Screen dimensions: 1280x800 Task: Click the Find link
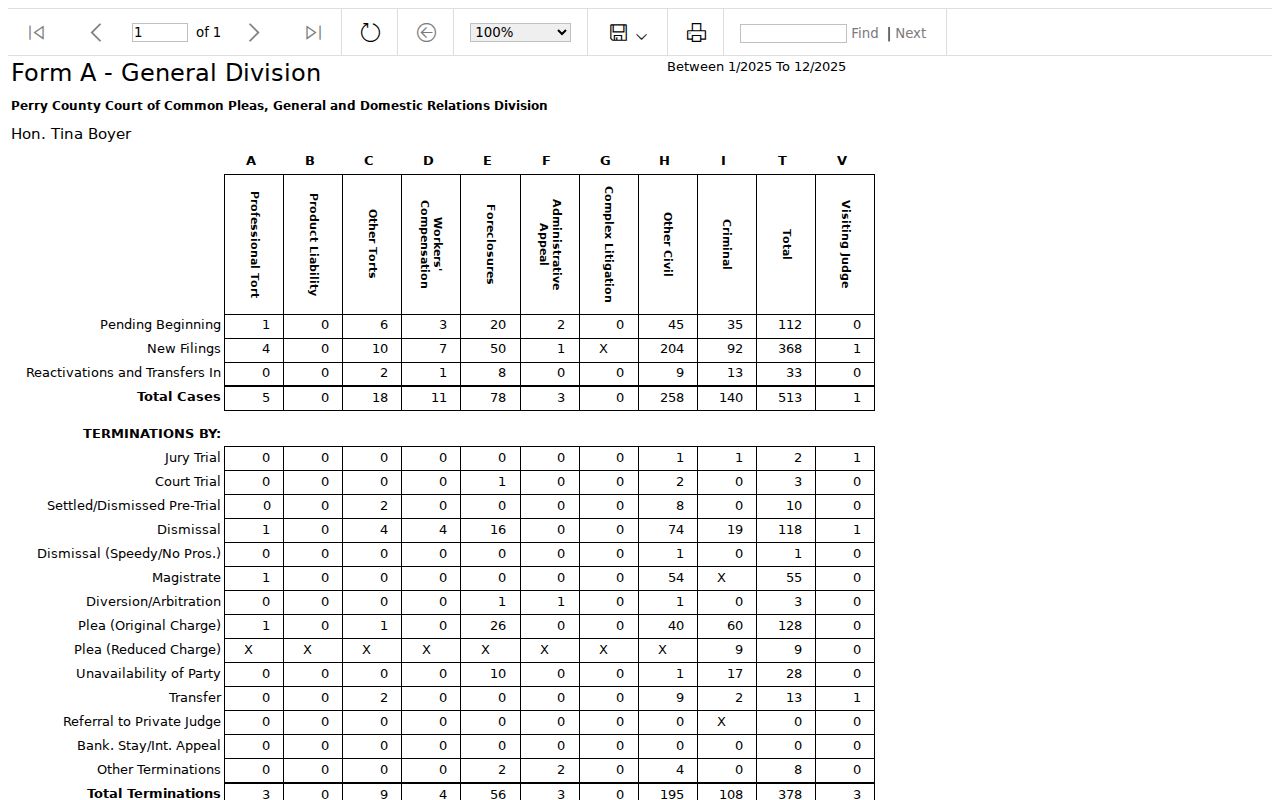(x=864, y=33)
